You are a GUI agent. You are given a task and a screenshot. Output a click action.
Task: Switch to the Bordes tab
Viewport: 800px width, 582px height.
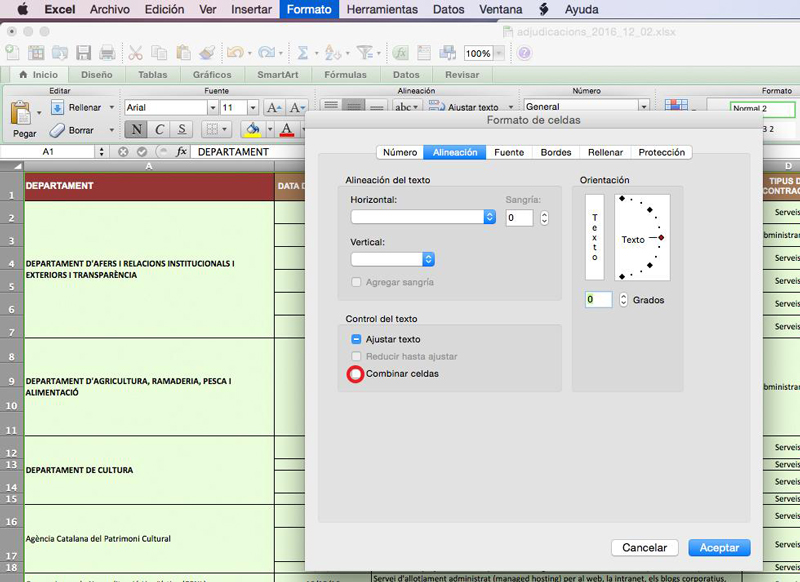pyautogui.click(x=556, y=153)
